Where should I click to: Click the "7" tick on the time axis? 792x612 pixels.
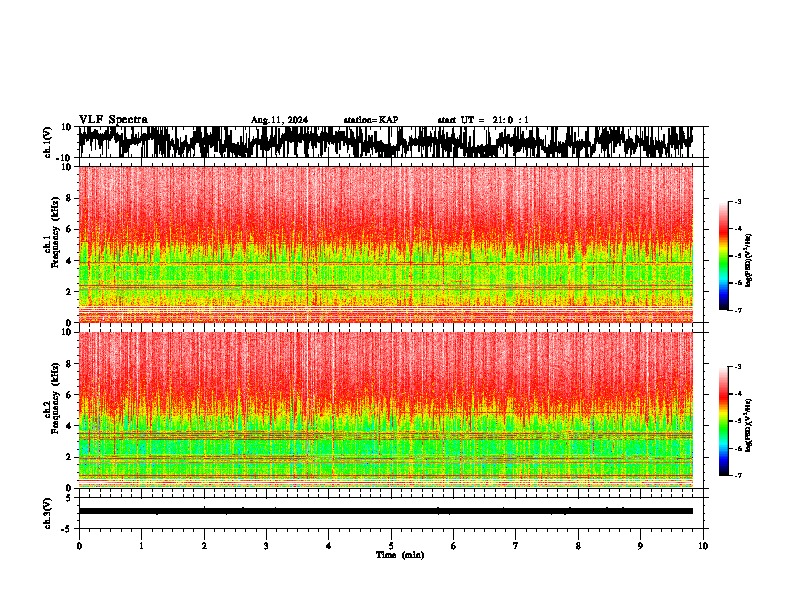(x=516, y=546)
